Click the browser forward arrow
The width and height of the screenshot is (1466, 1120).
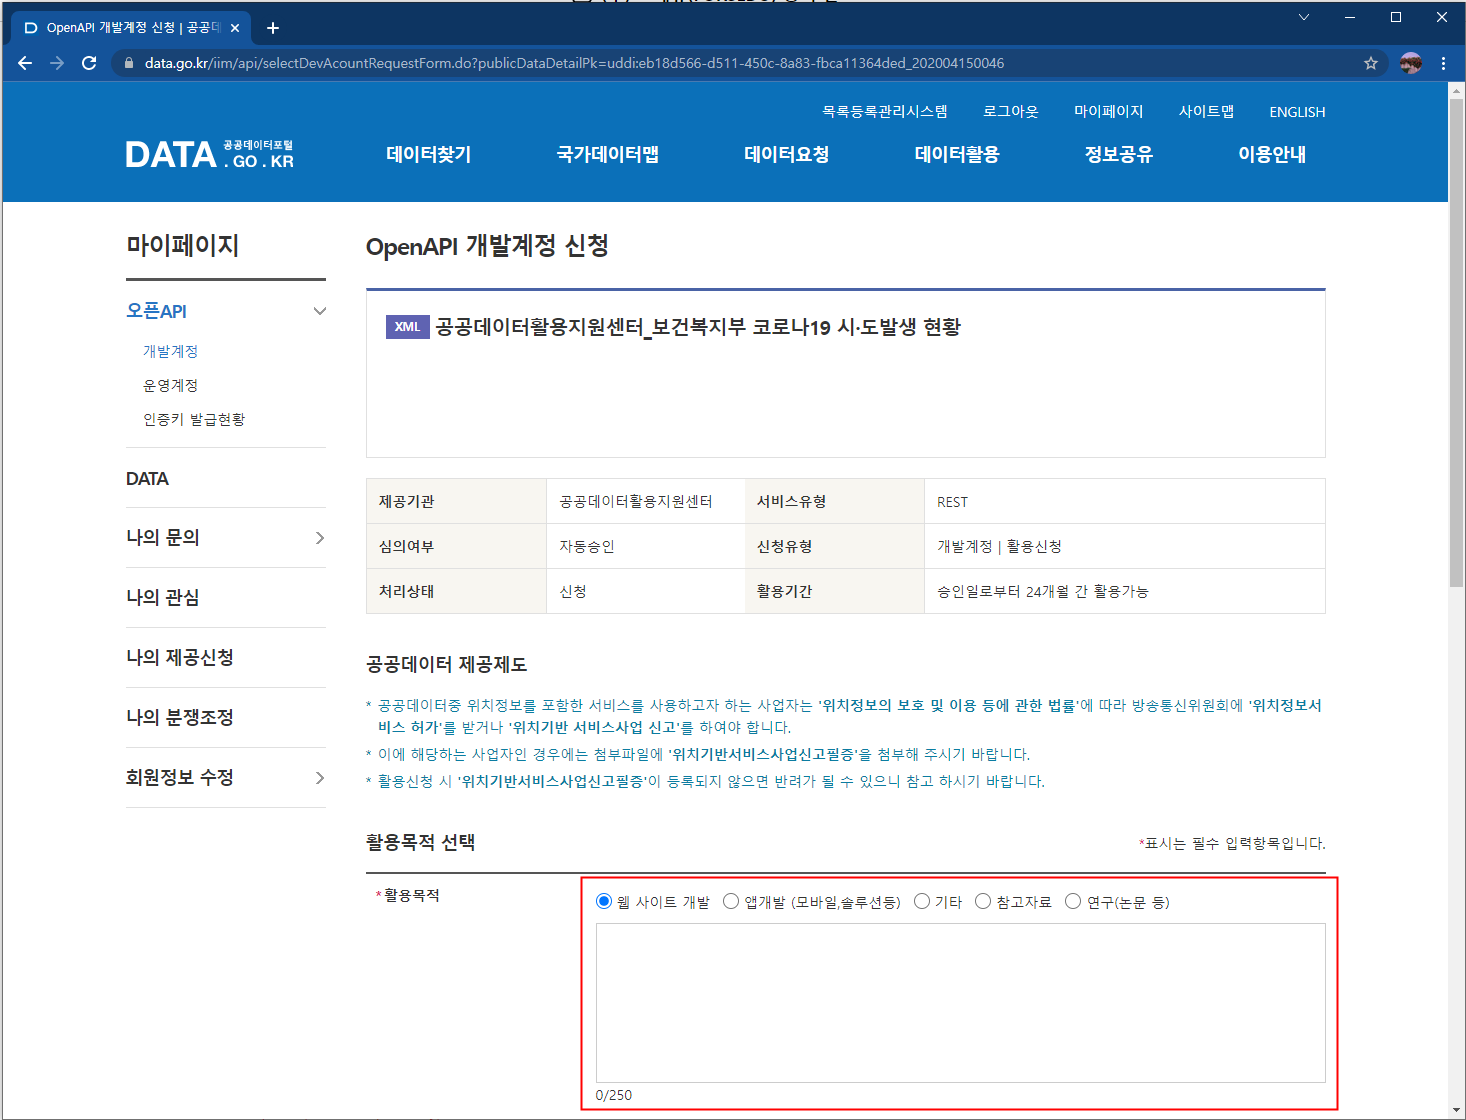coord(57,63)
